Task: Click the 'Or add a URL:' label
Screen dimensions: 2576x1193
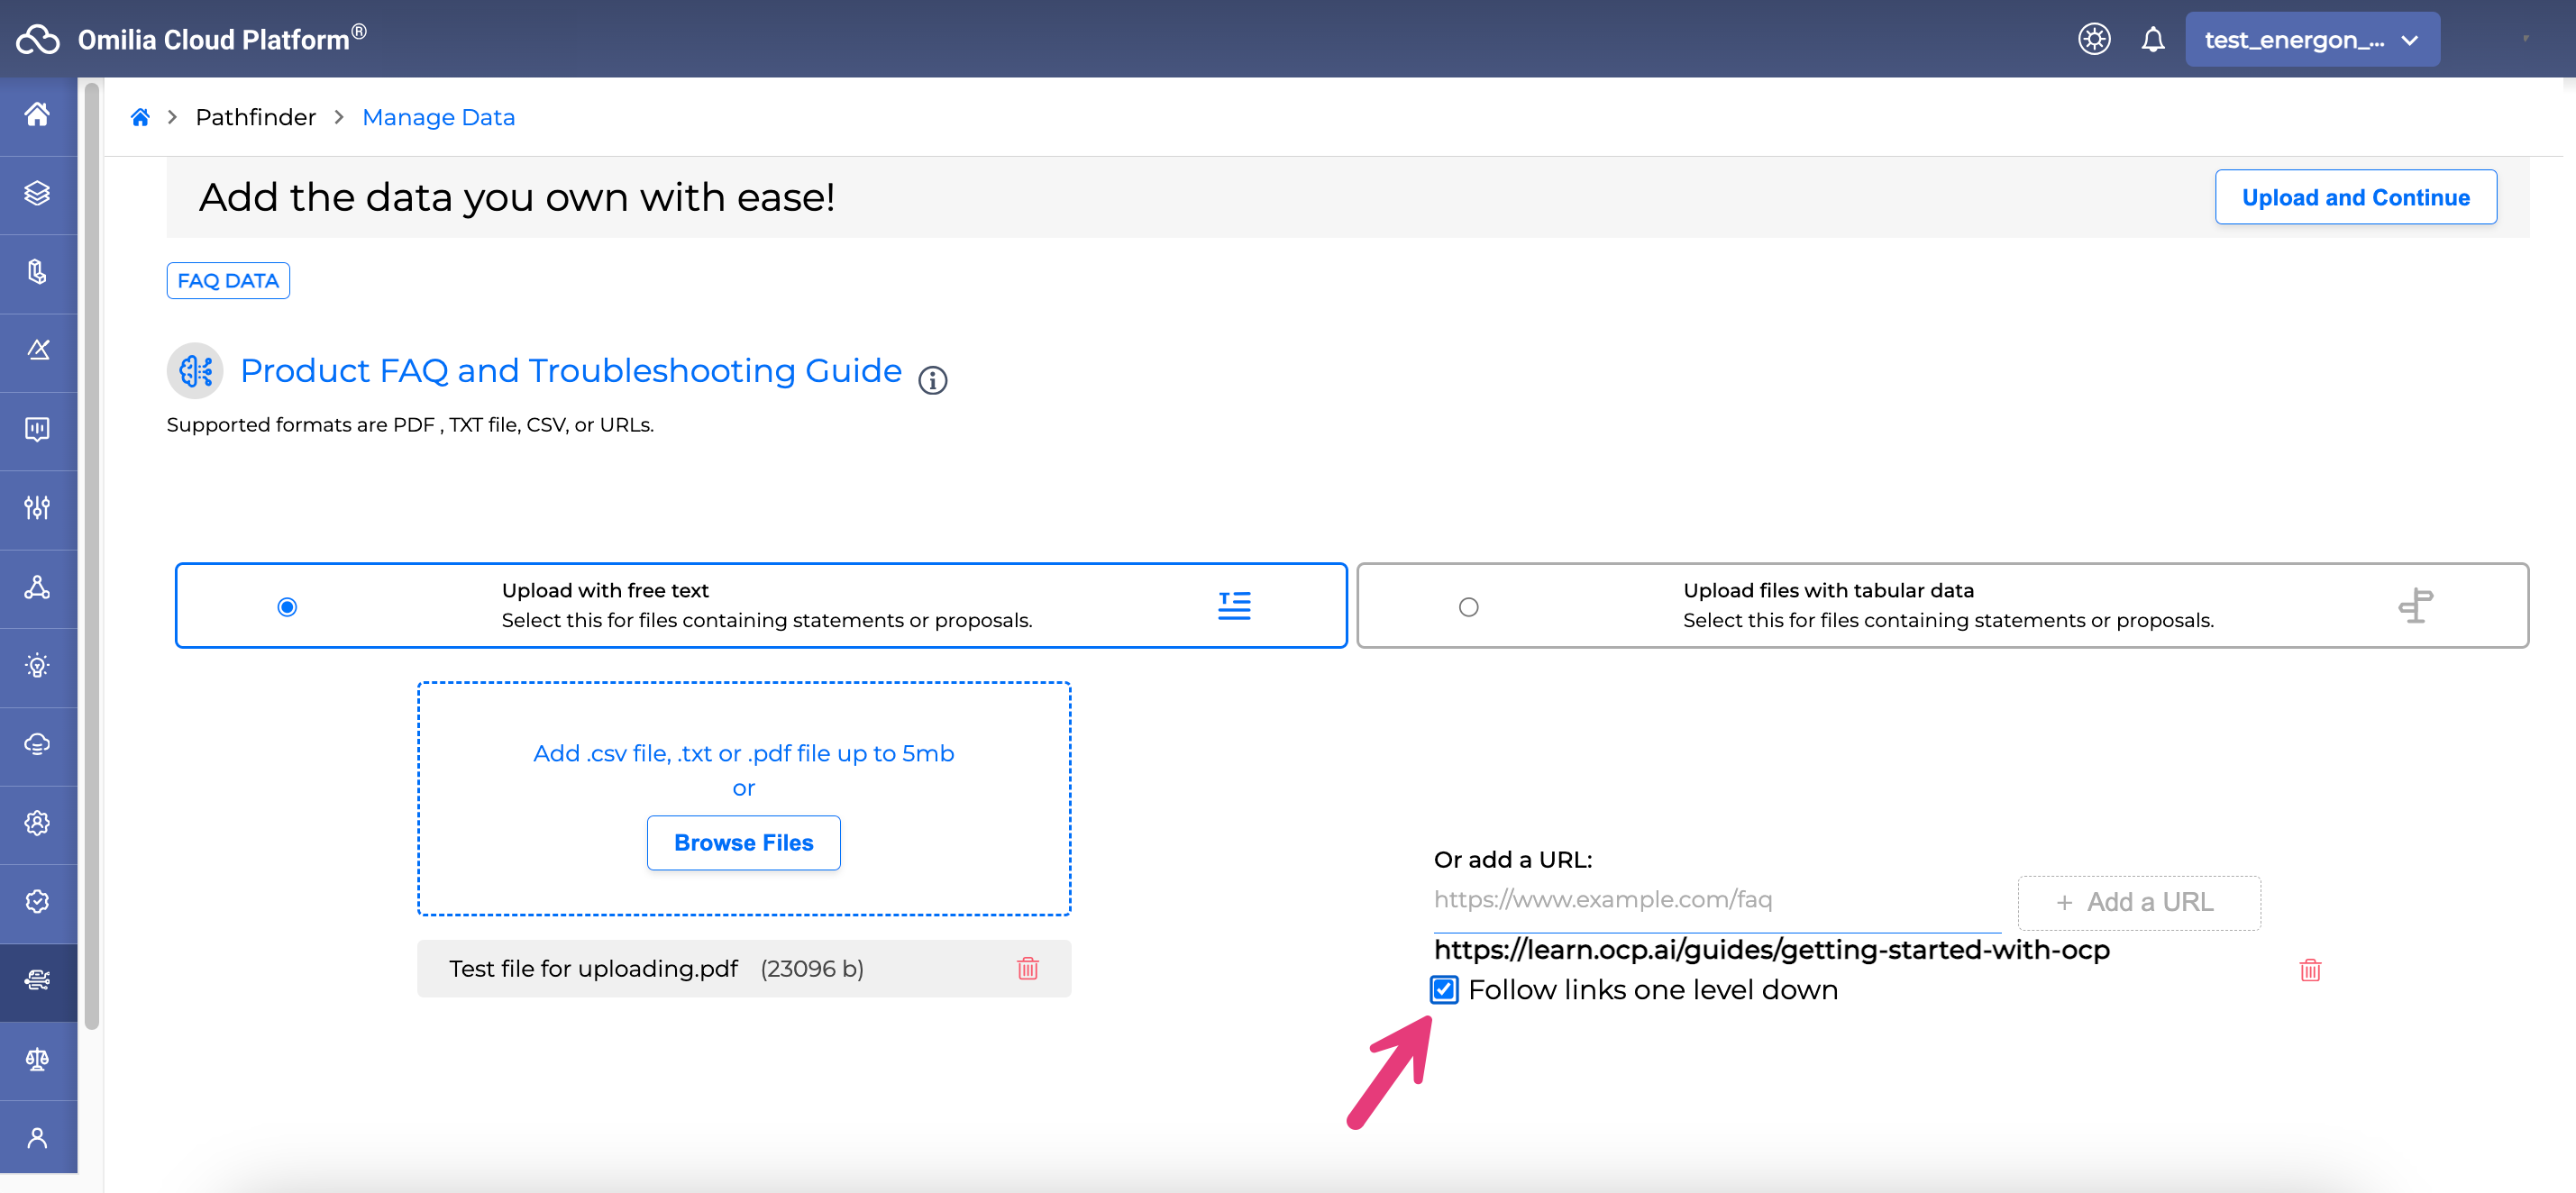Action: [1512, 860]
